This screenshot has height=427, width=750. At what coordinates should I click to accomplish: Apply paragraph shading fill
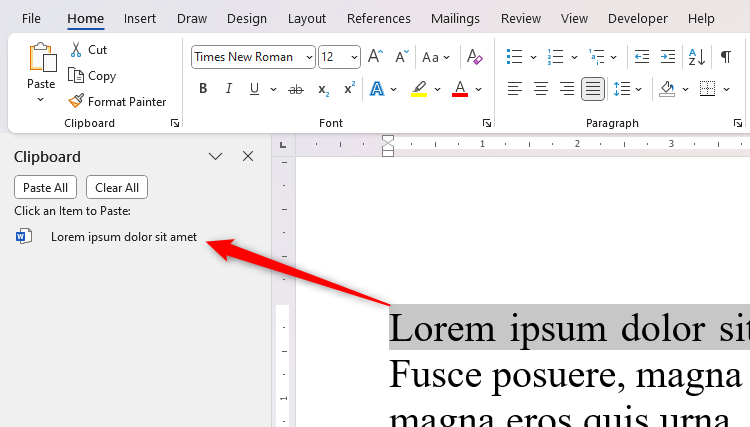coord(667,89)
